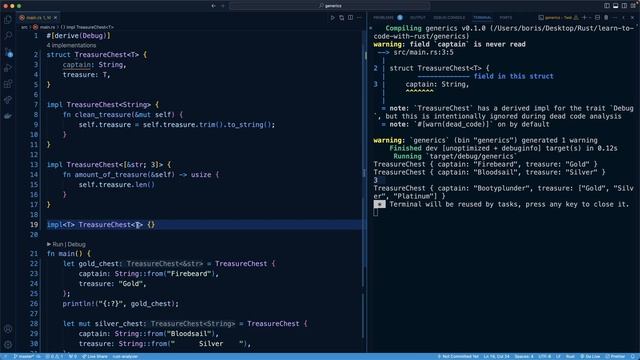Screen dimensions: 640x360
Task: Click the UTF-8 encoding selector
Action: pos(545,356)
